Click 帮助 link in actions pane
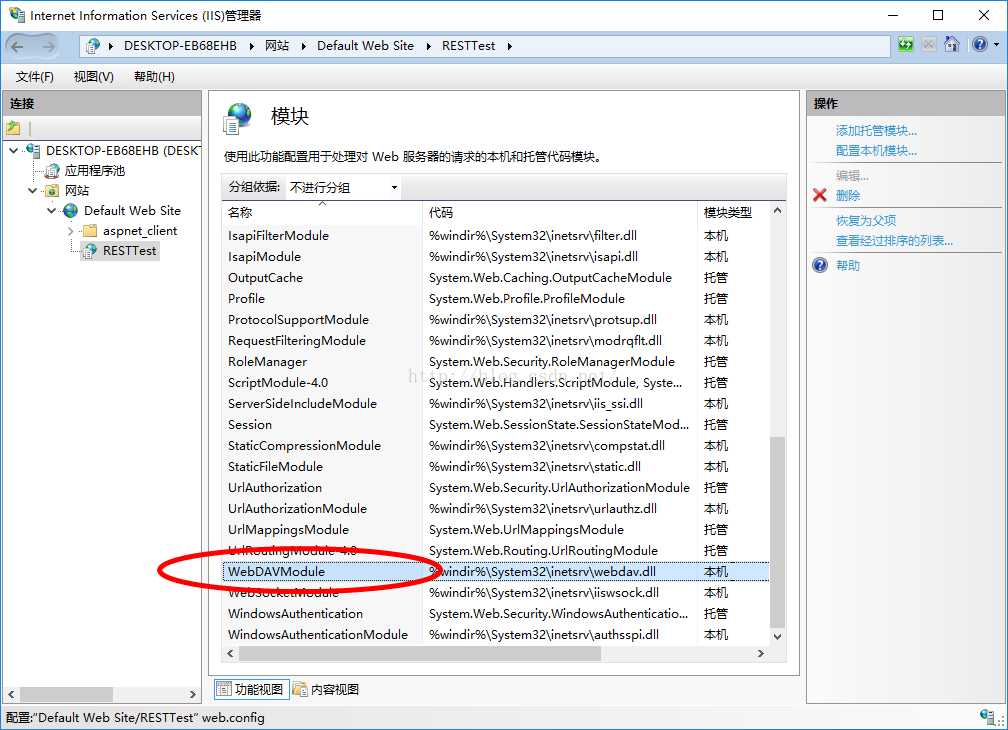Screen dimensions: 1008x730 (x=848, y=265)
